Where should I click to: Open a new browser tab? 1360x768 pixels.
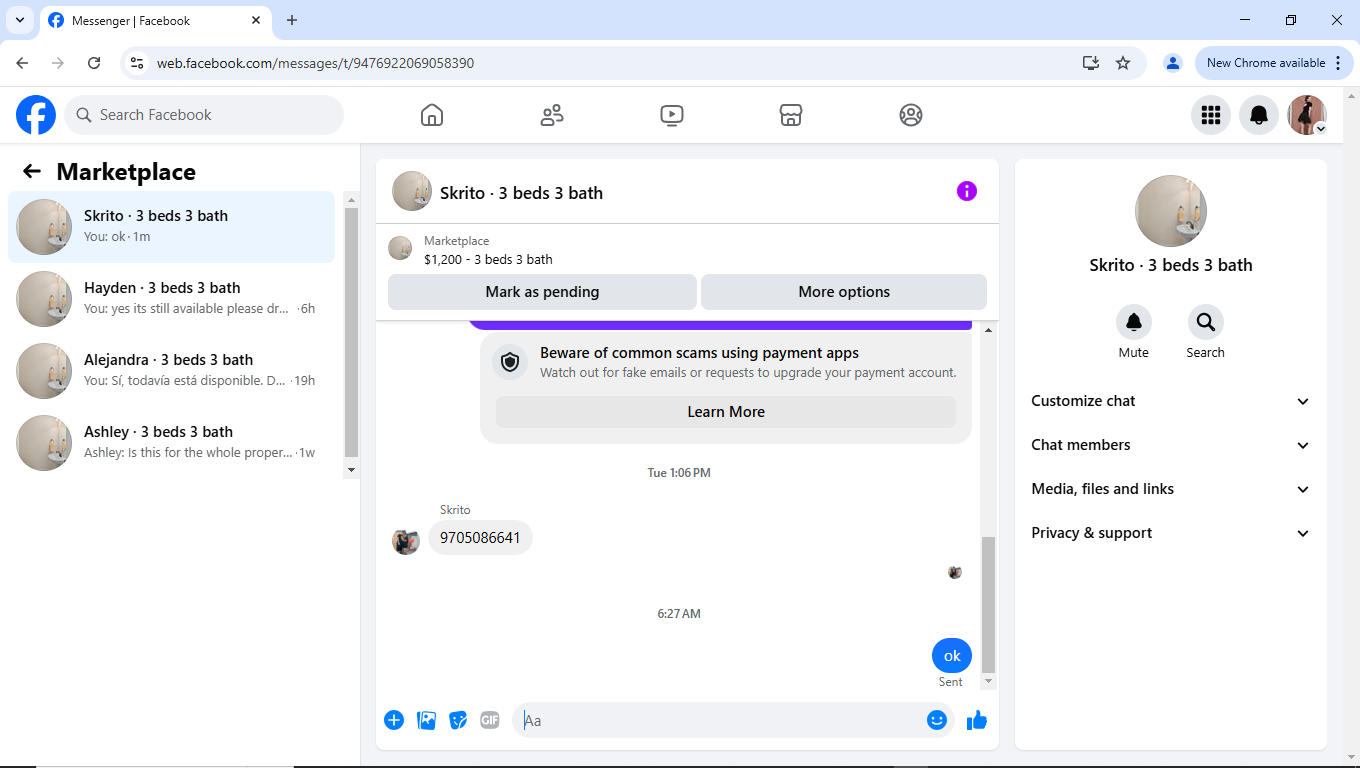tap(292, 20)
